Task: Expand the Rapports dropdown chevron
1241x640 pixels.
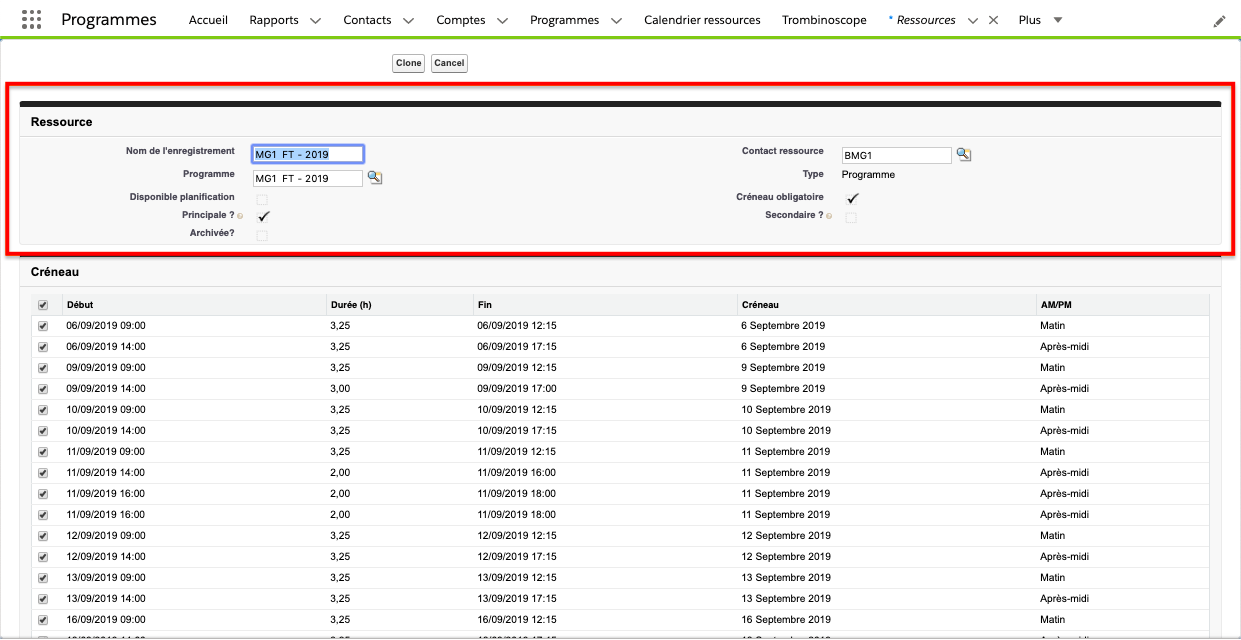Action: pyautogui.click(x=315, y=21)
